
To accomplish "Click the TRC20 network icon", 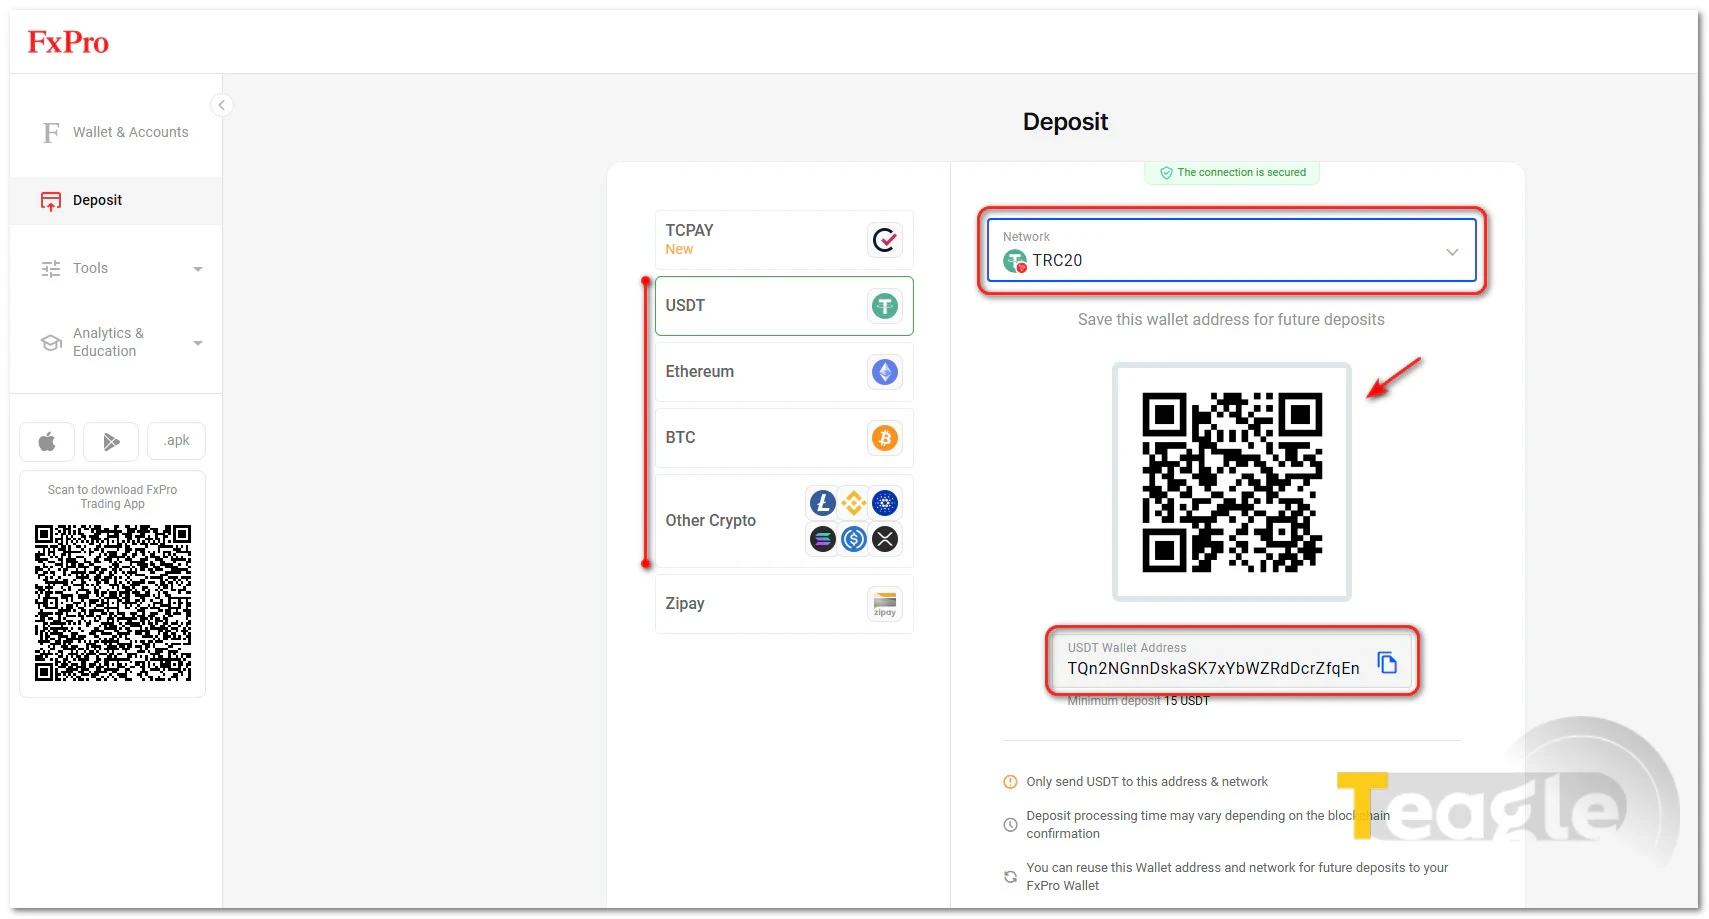I will pyautogui.click(x=1015, y=261).
